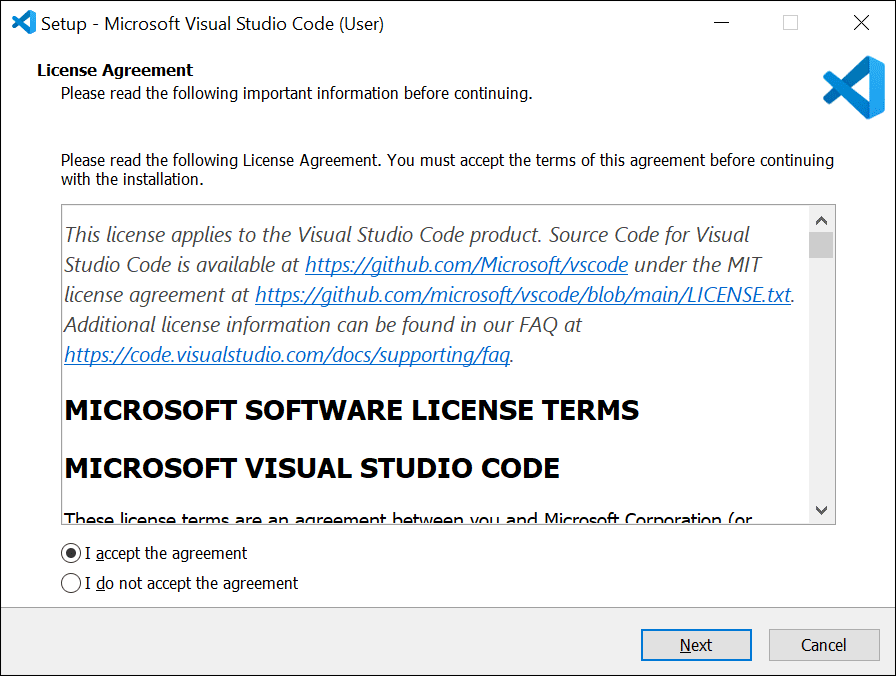Click the Visual Studio Code icon in the title bar
The image size is (896, 676).
23,21
